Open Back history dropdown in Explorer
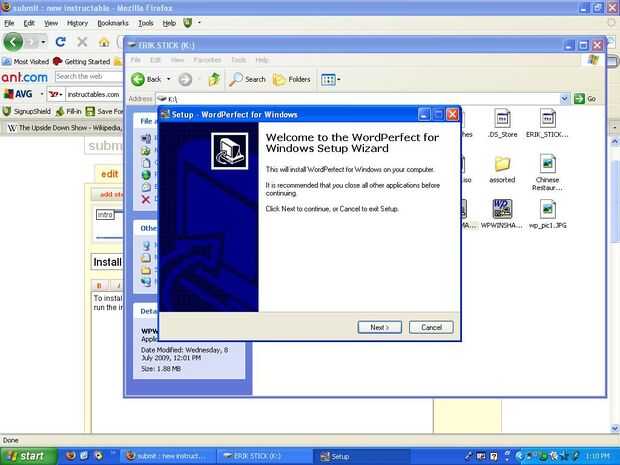This screenshot has width=620, height=465. click(168, 79)
